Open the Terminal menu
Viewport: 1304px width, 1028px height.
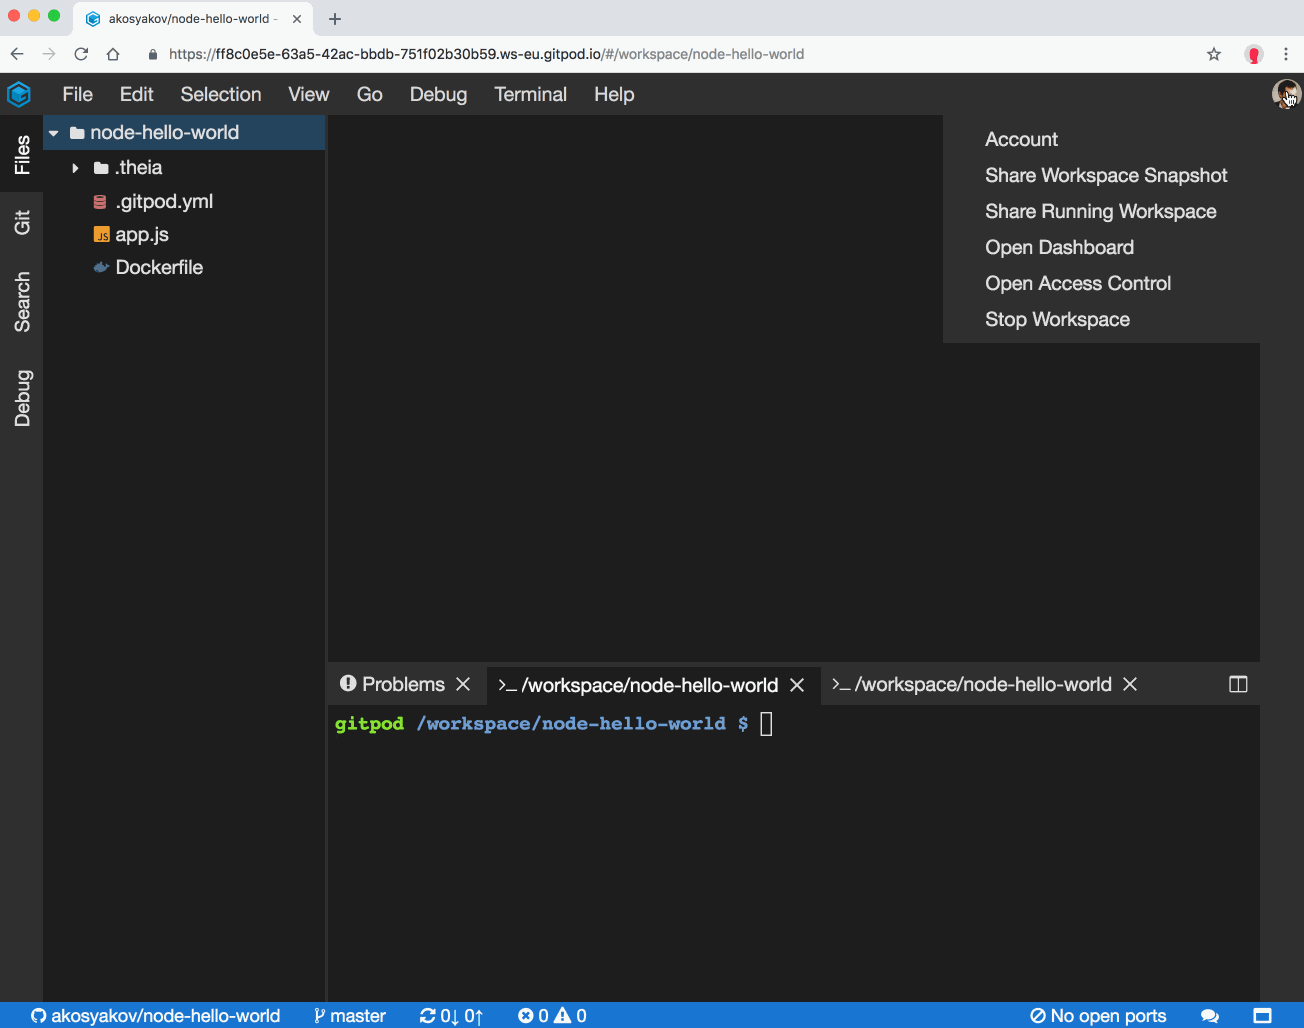tap(530, 94)
